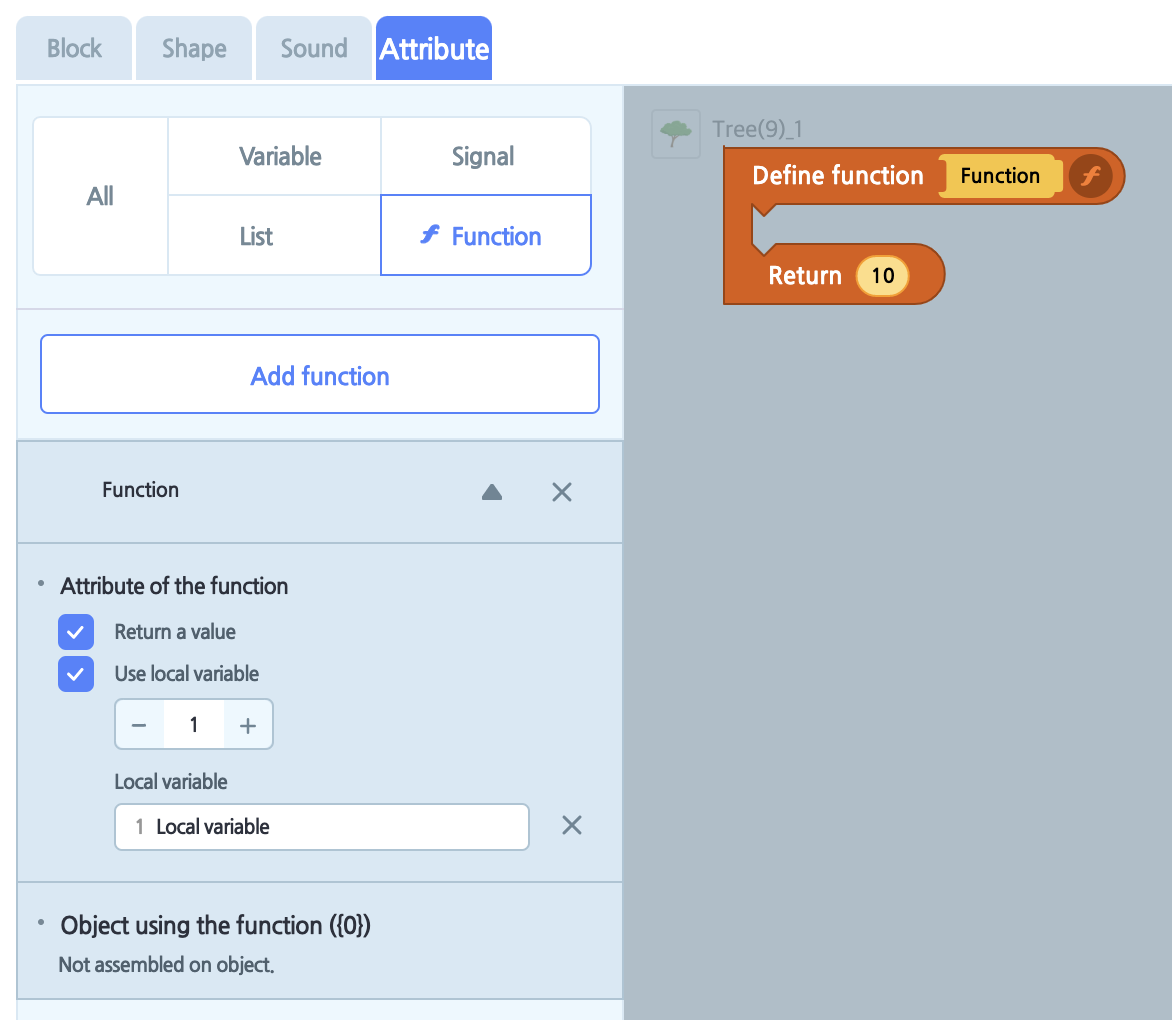
Task: Click the Function name field on Define function block
Action: click(1001, 175)
